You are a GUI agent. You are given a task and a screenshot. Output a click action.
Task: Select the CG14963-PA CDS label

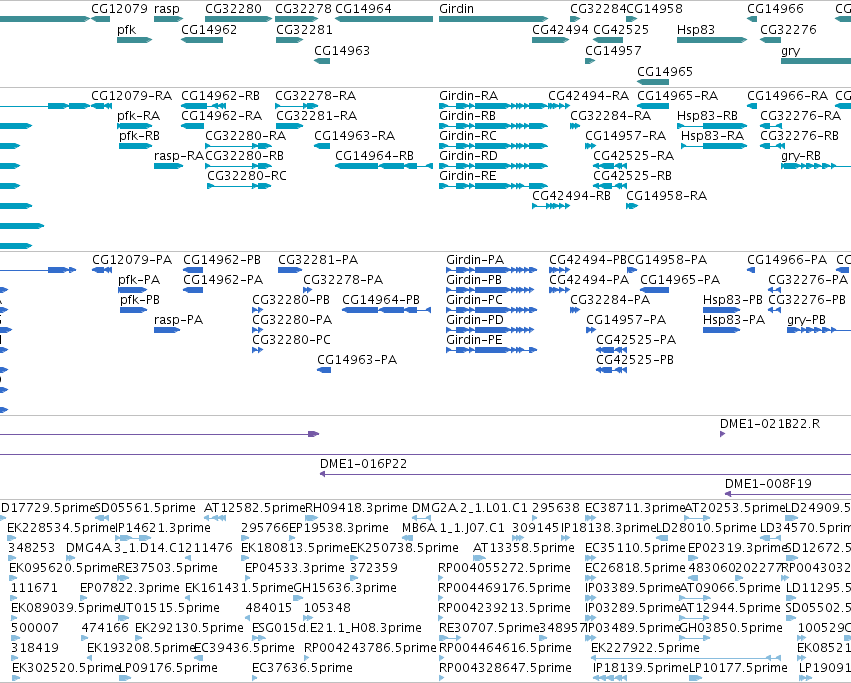(x=357, y=359)
